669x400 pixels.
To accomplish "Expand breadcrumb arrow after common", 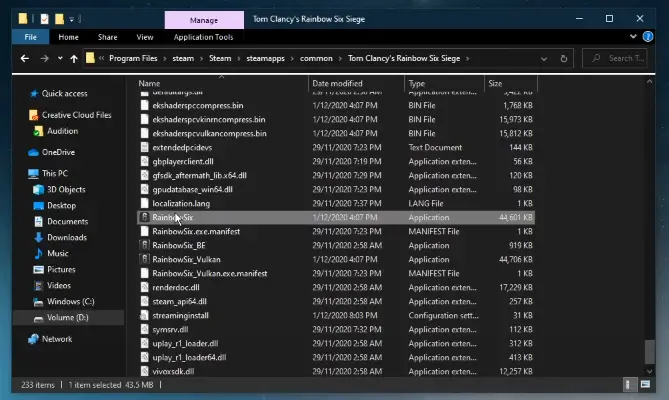I will (x=340, y=58).
